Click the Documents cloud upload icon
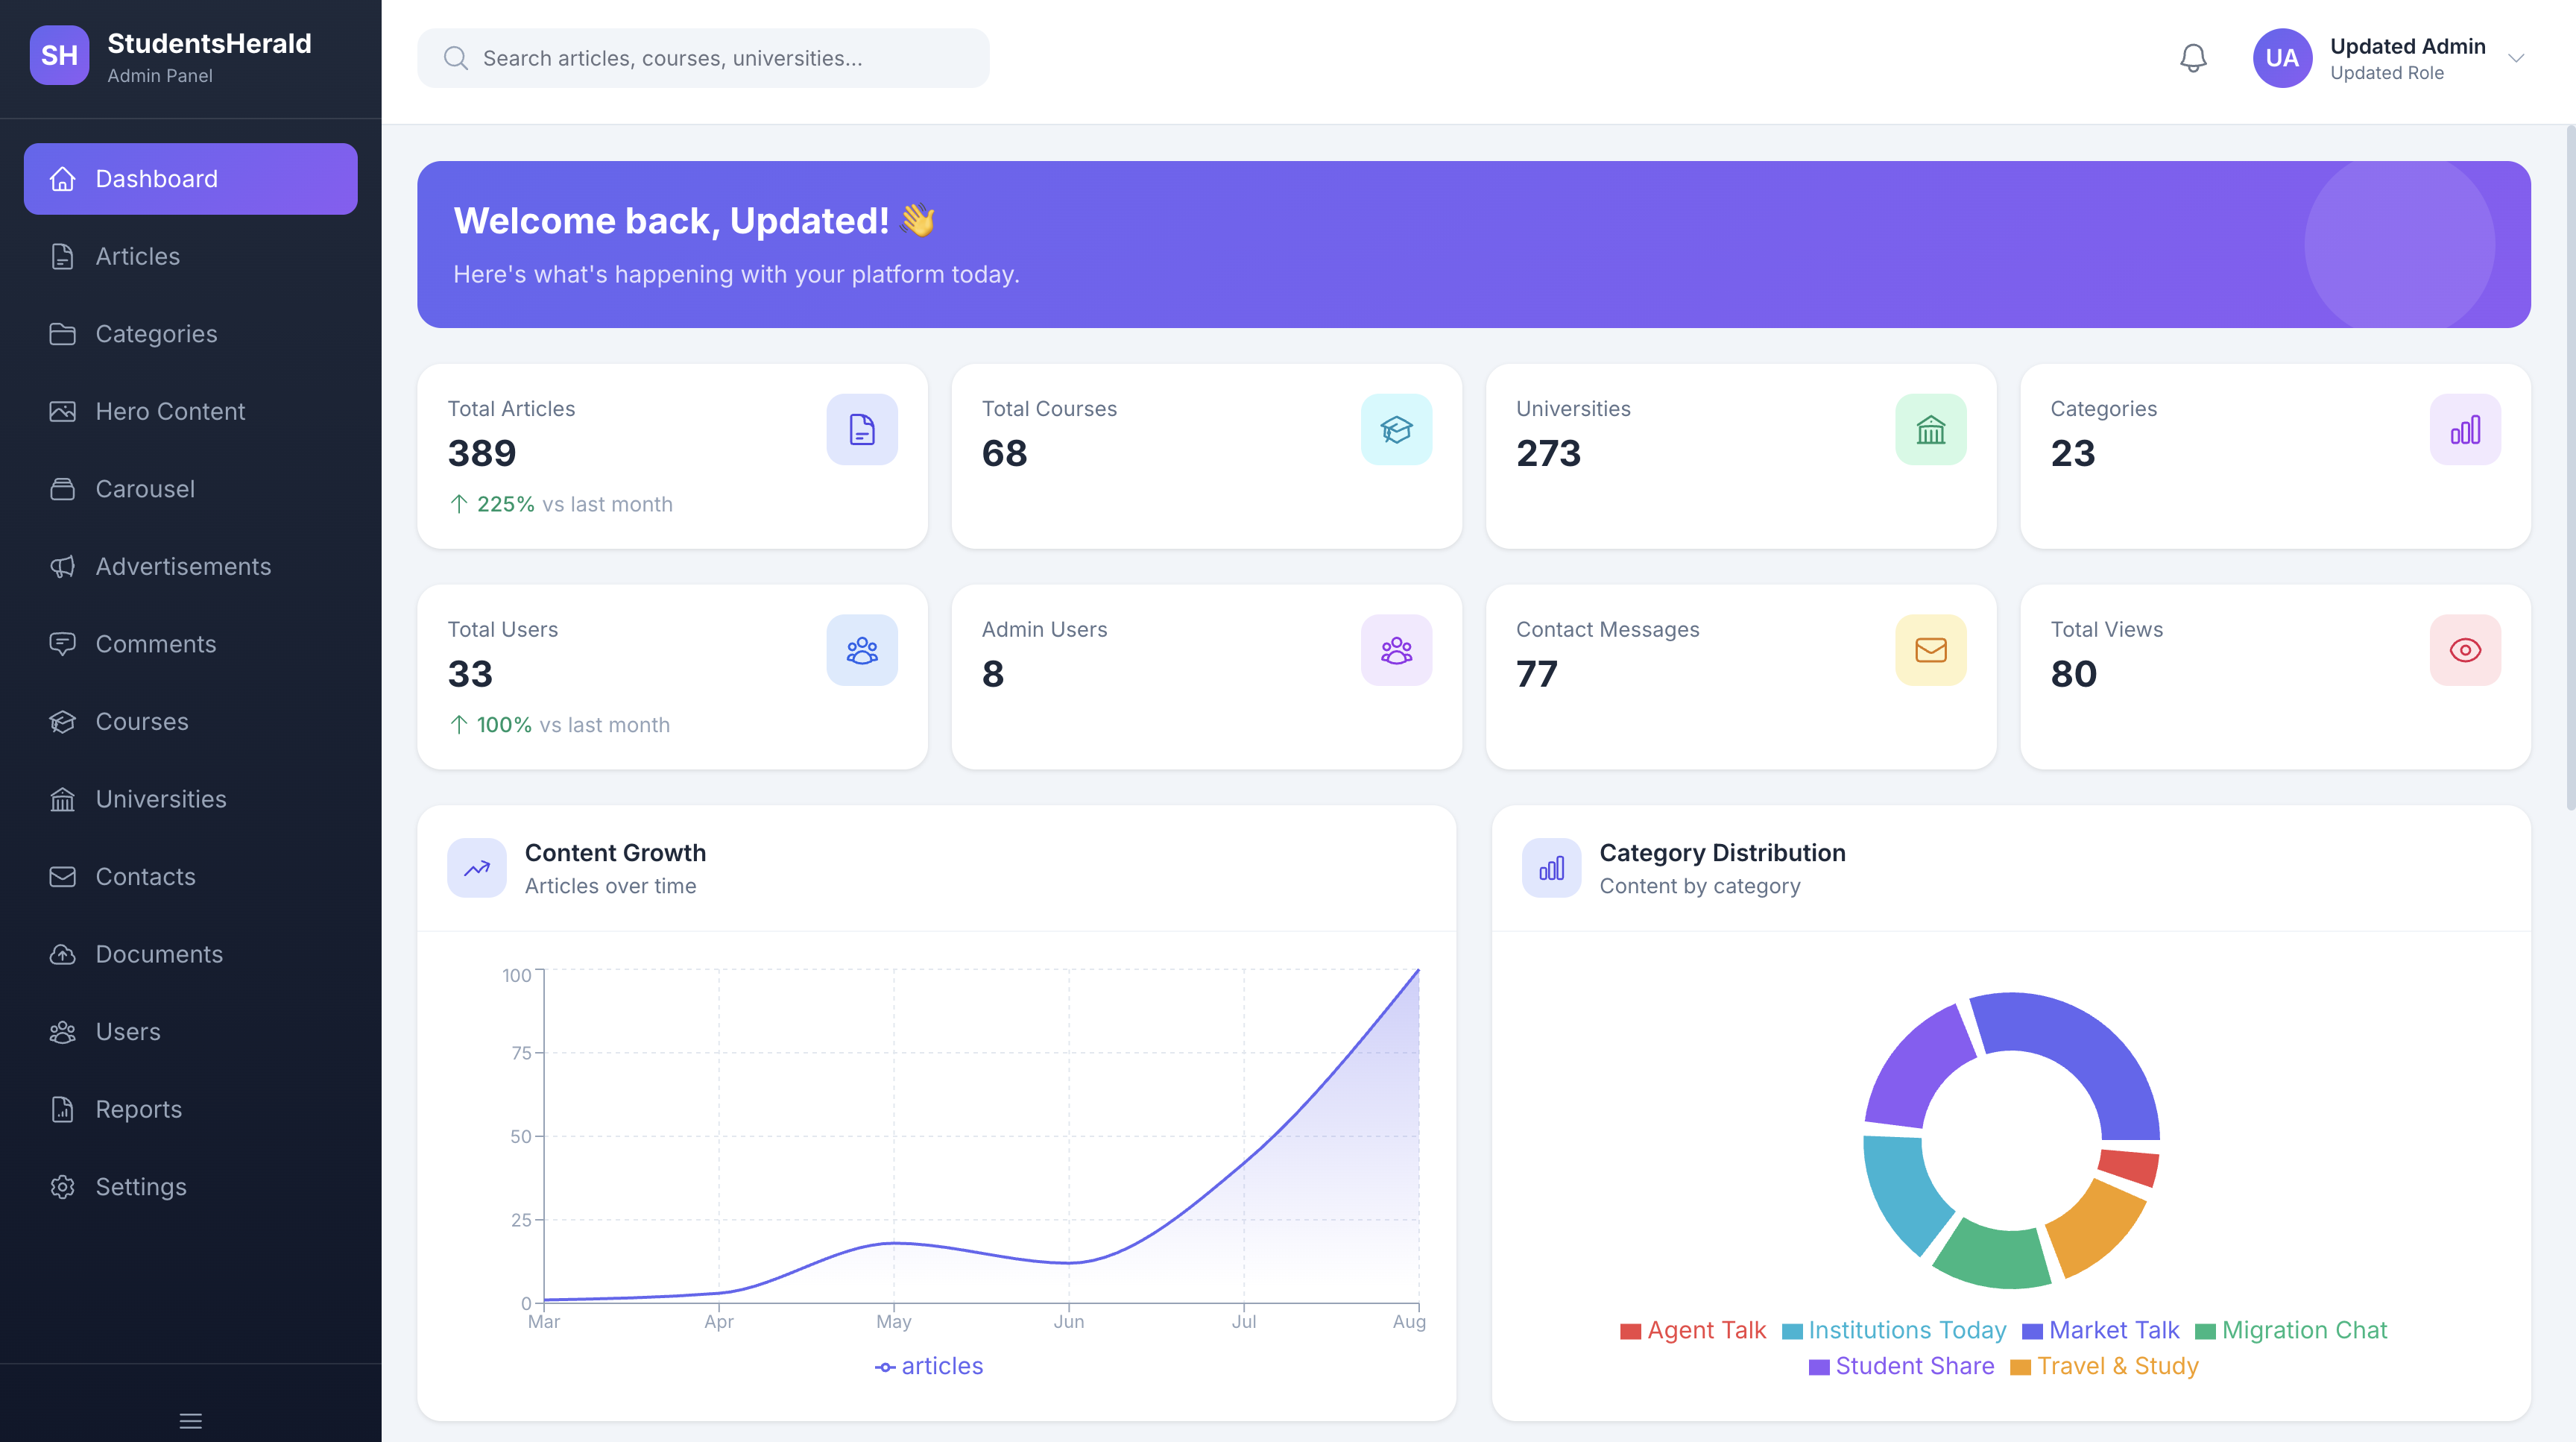Image resolution: width=2576 pixels, height=1442 pixels. coord(63,954)
